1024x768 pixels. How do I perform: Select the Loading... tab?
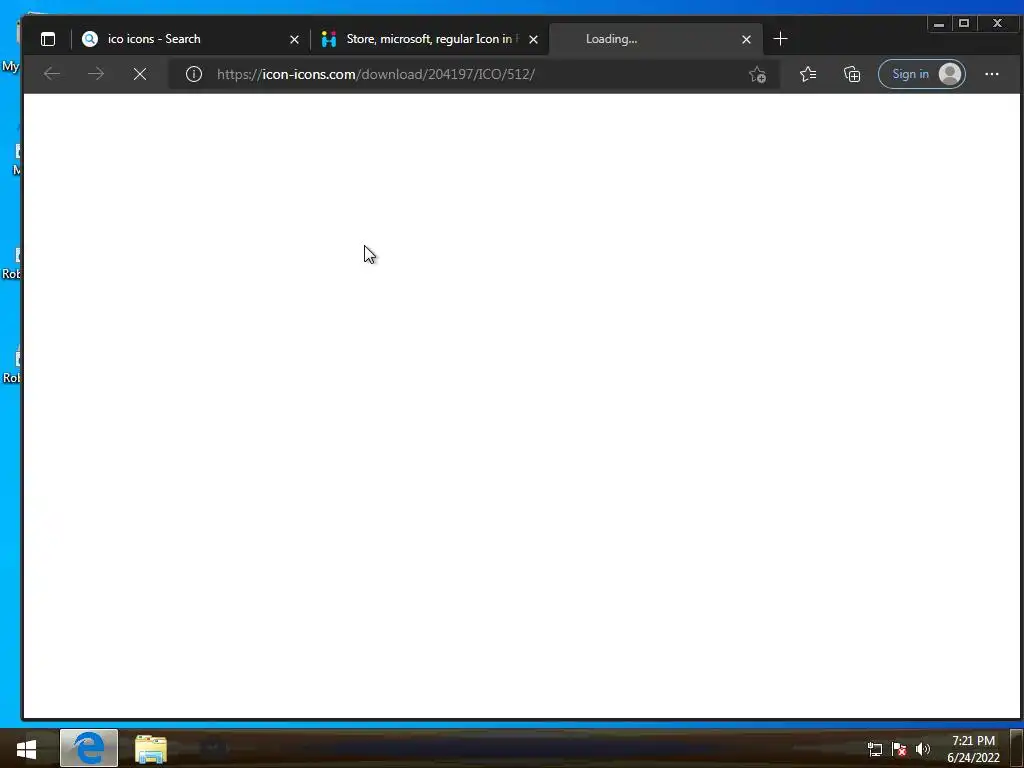[656, 39]
